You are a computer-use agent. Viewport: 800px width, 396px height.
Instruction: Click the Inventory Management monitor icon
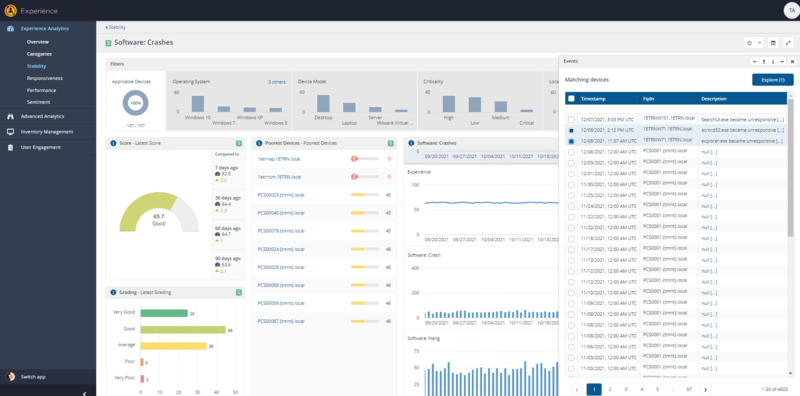(x=10, y=132)
